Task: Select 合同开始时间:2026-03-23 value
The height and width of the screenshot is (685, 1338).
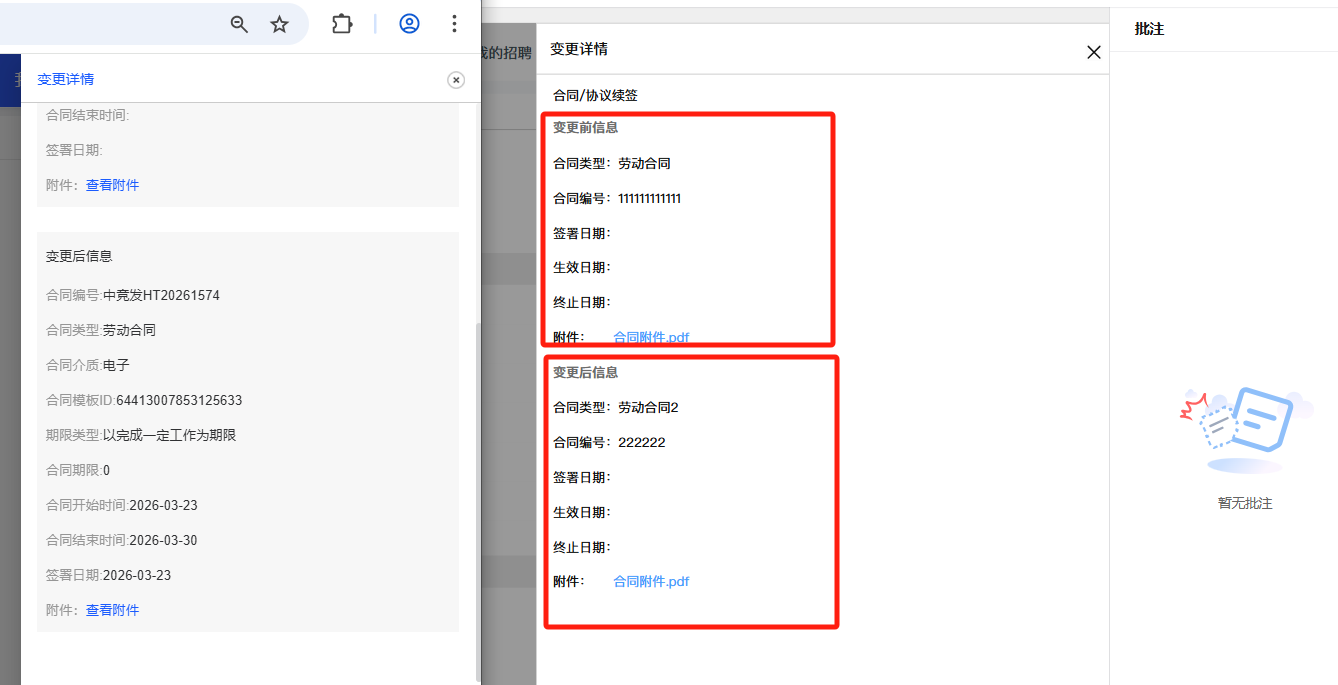Action: coord(163,505)
